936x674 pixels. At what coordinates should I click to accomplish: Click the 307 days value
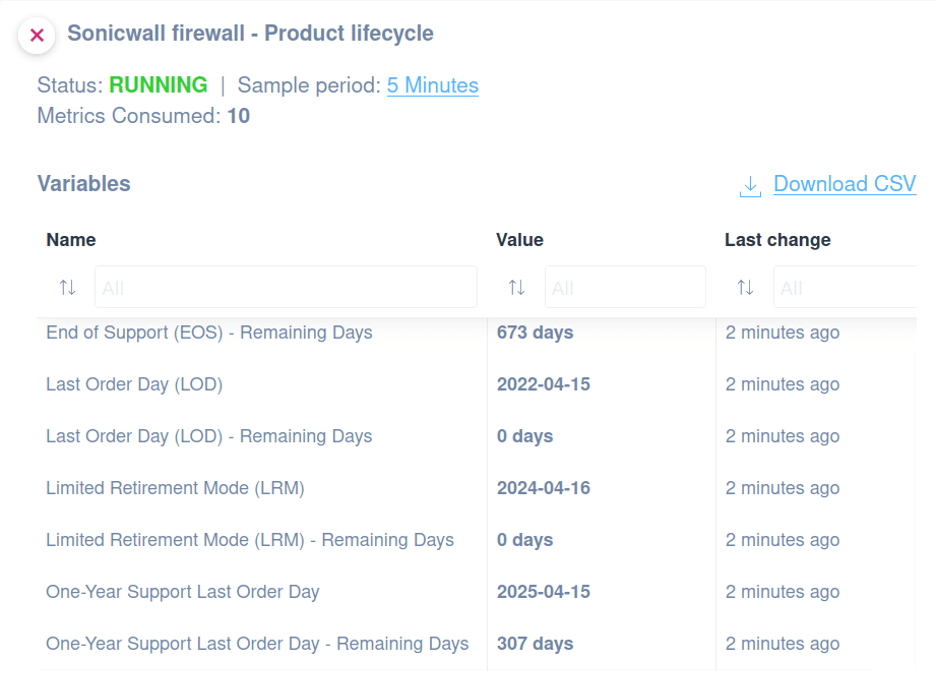click(535, 644)
